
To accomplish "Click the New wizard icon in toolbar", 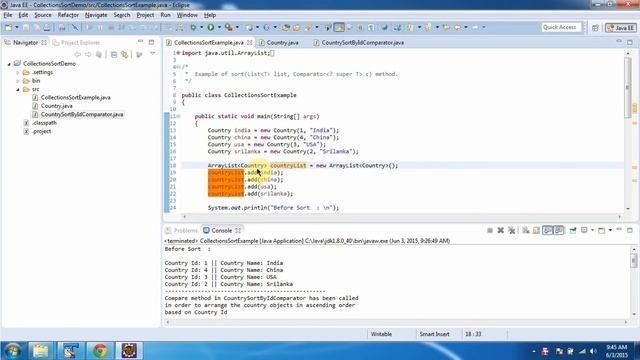I will [8, 27].
